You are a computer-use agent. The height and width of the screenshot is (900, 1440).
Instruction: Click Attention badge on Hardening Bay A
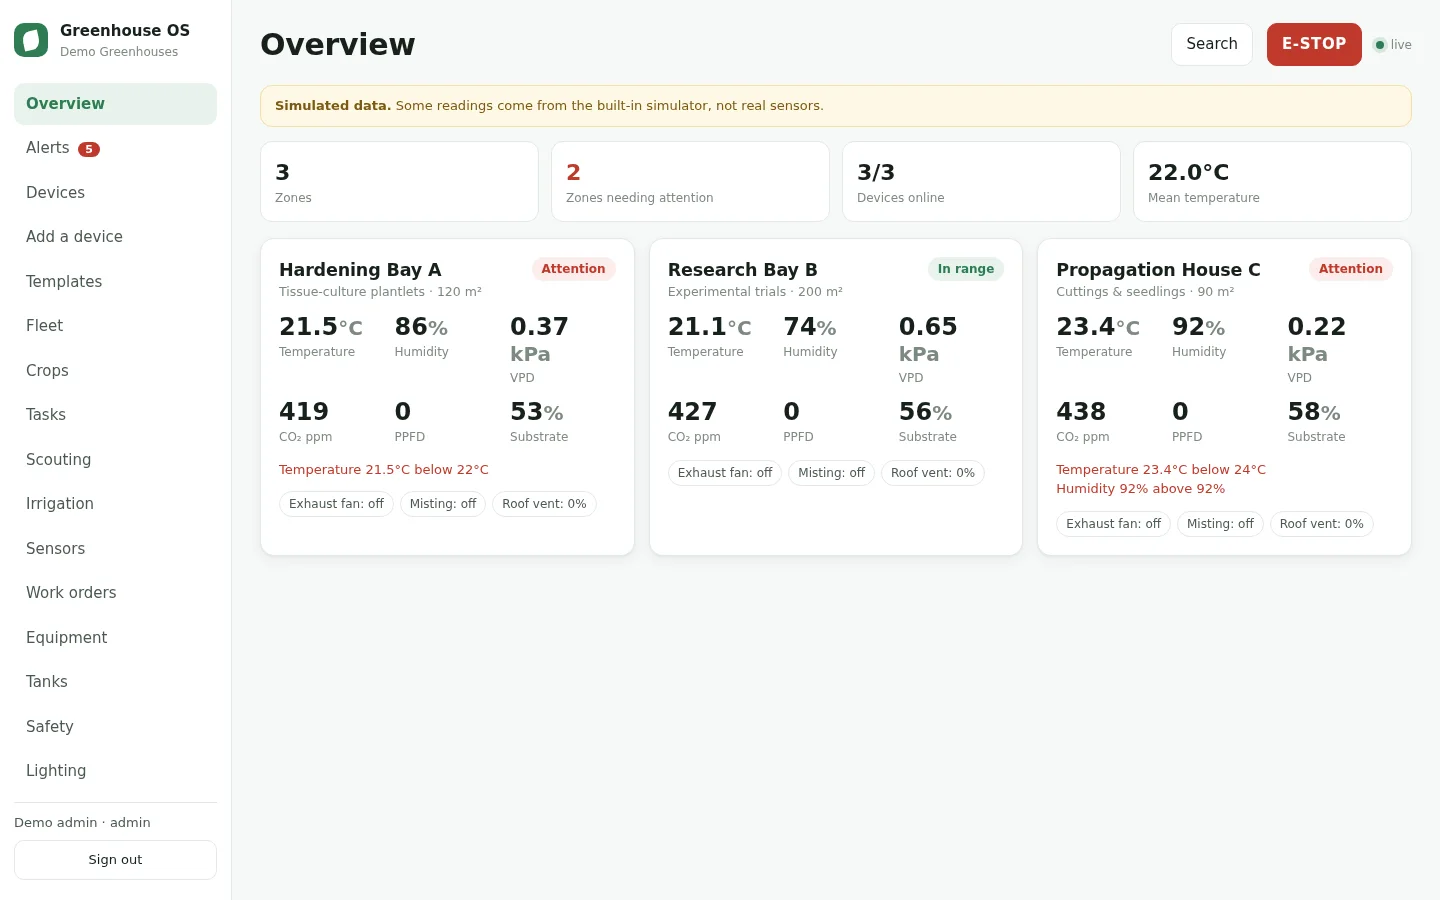(573, 269)
